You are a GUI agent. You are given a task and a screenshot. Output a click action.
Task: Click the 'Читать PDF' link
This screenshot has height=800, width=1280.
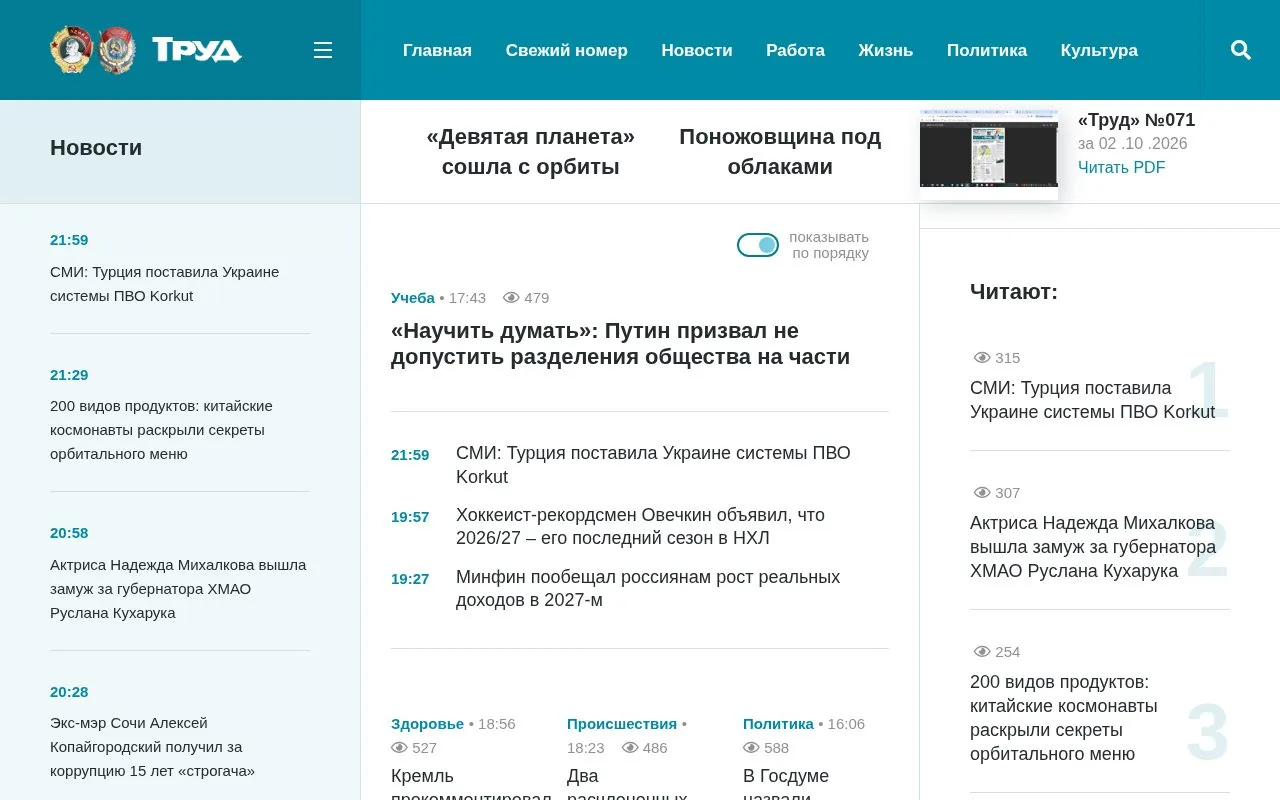pyautogui.click(x=1121, y=167)
